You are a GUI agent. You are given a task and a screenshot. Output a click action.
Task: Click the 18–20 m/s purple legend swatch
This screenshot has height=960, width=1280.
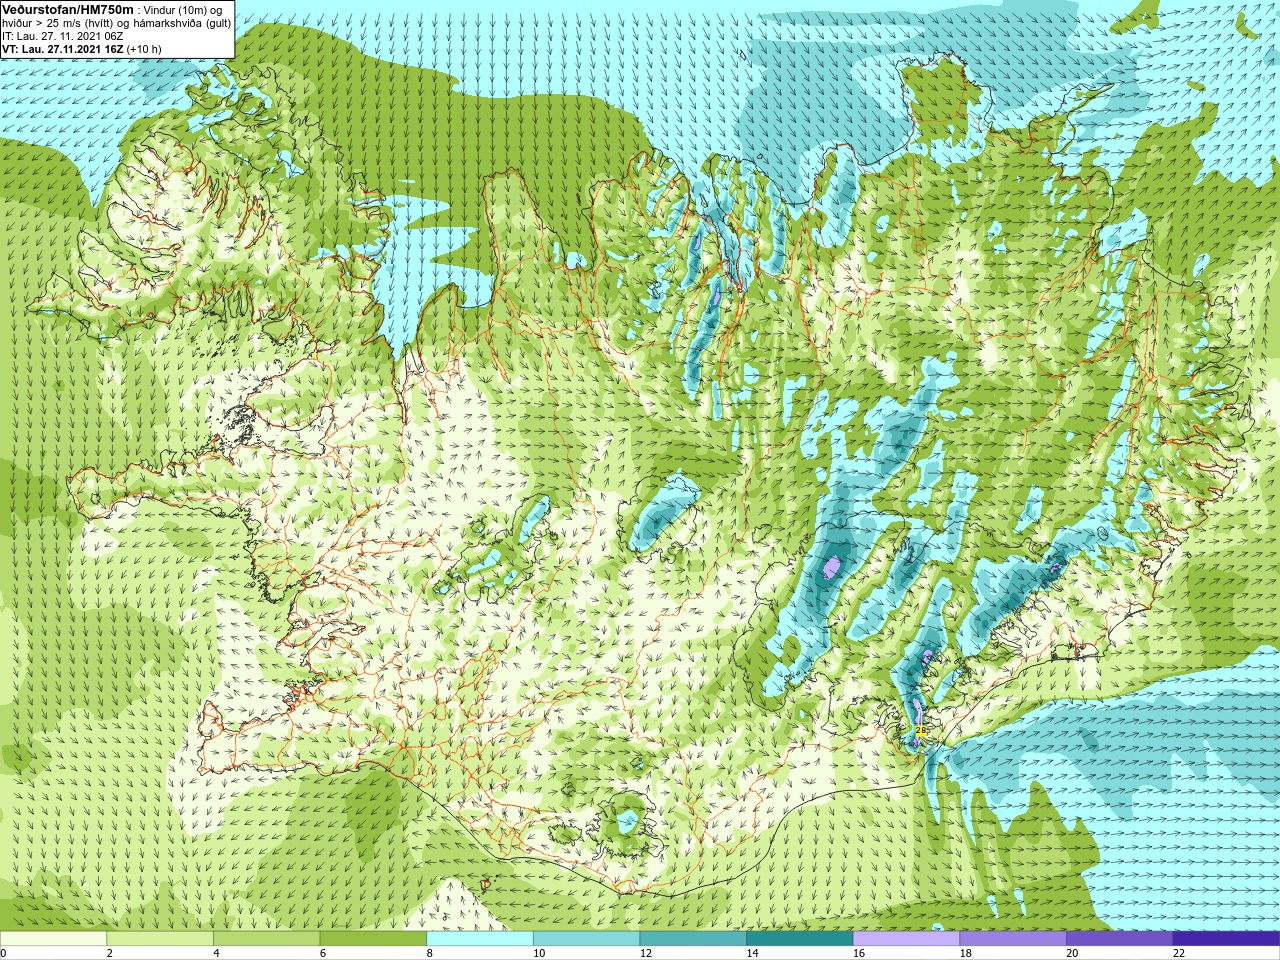[1013, 939]
